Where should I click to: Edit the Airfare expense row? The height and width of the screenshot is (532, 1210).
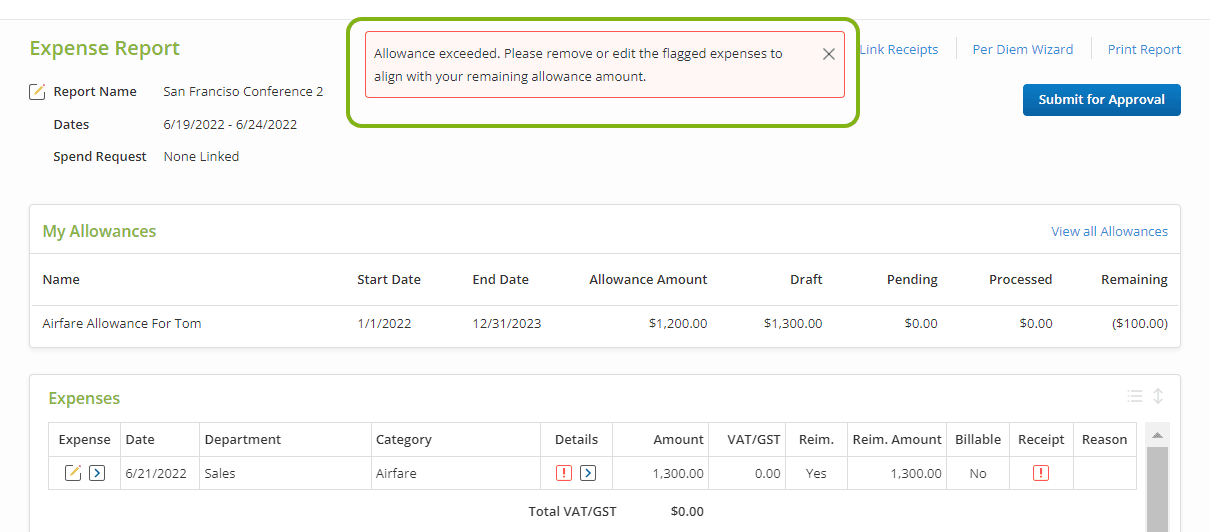pyautogui.click(x=73, y=473)
